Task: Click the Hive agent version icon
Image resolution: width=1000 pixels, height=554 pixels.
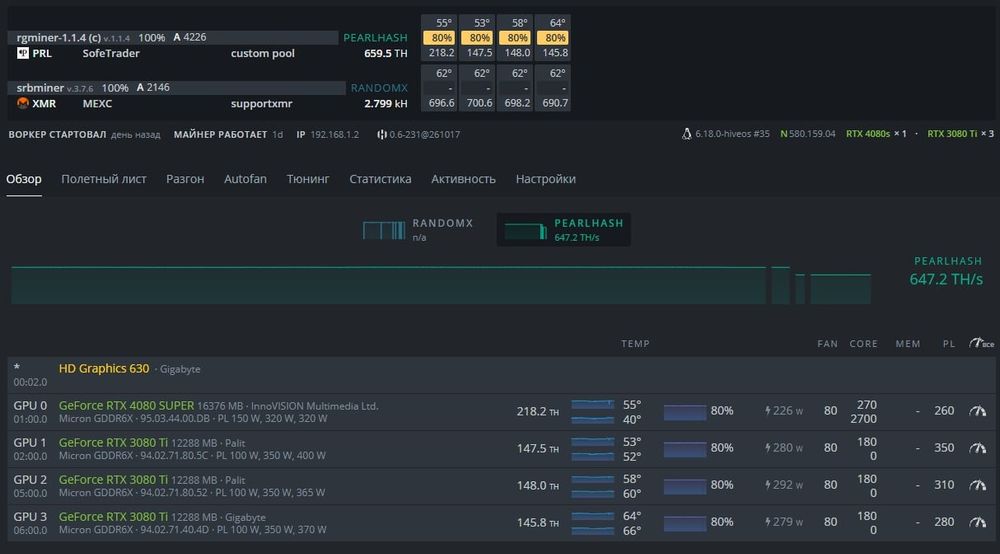Action: (381, 135)
